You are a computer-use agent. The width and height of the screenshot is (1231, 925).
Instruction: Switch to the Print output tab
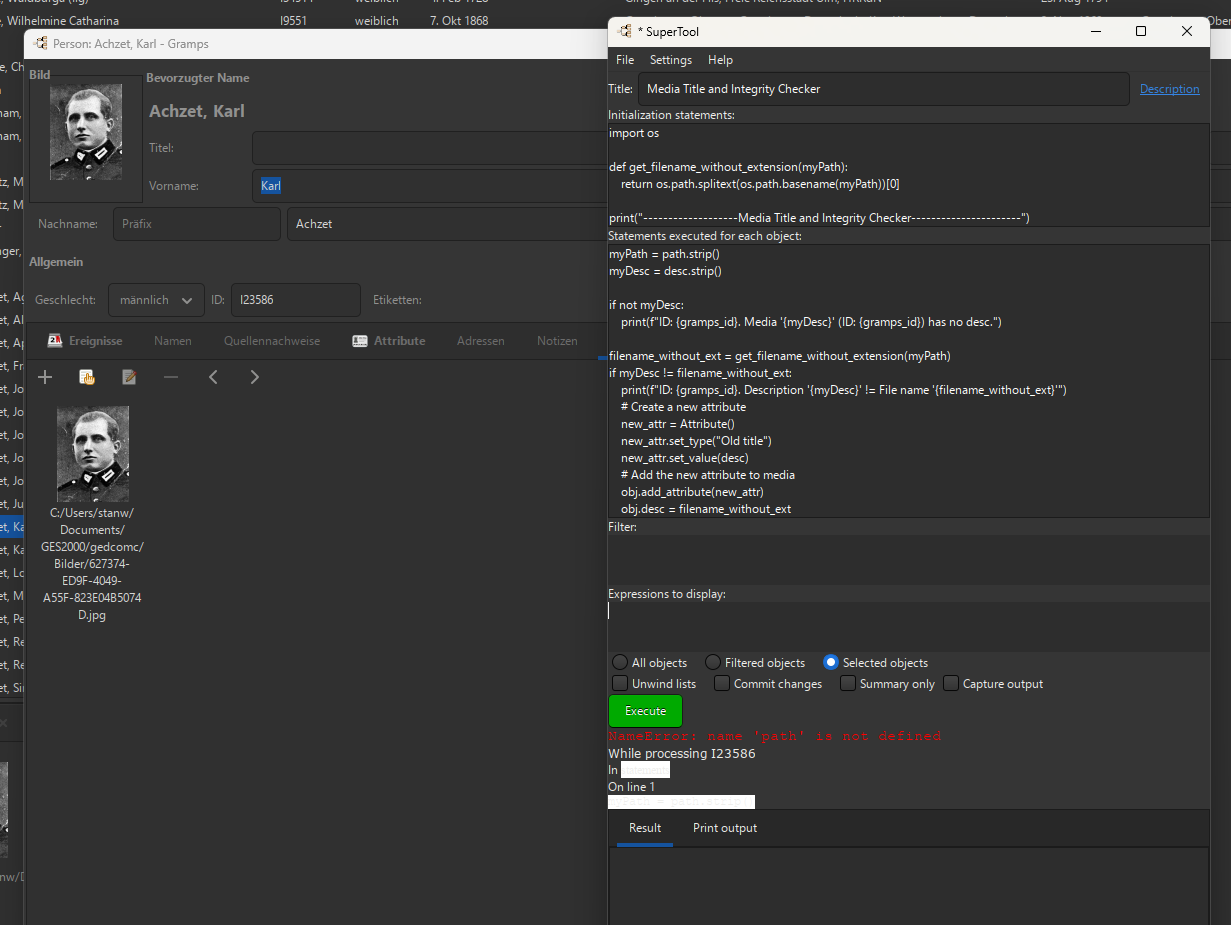tap(725, 828)
